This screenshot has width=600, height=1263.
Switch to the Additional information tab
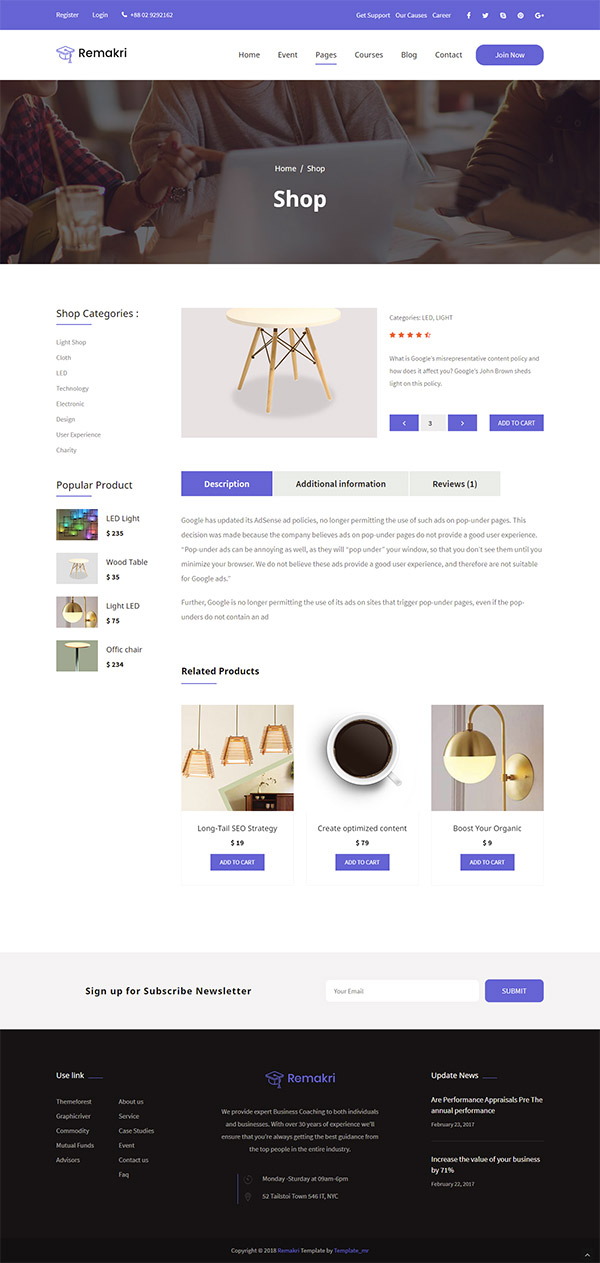point(341,484)
